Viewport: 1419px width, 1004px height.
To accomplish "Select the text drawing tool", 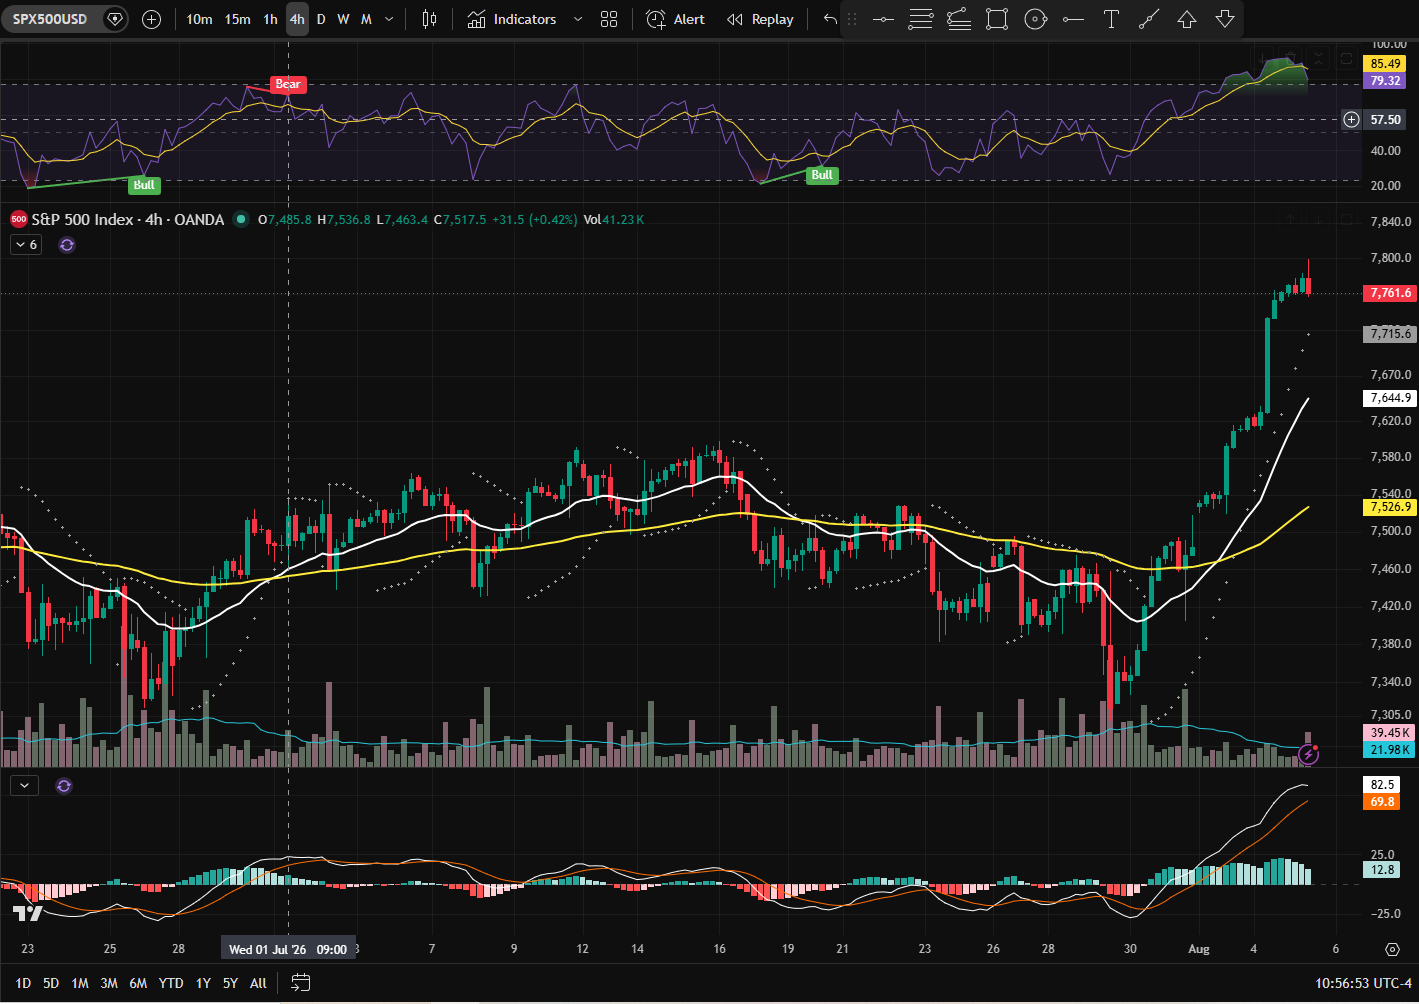I will [x=1111, y=19].
